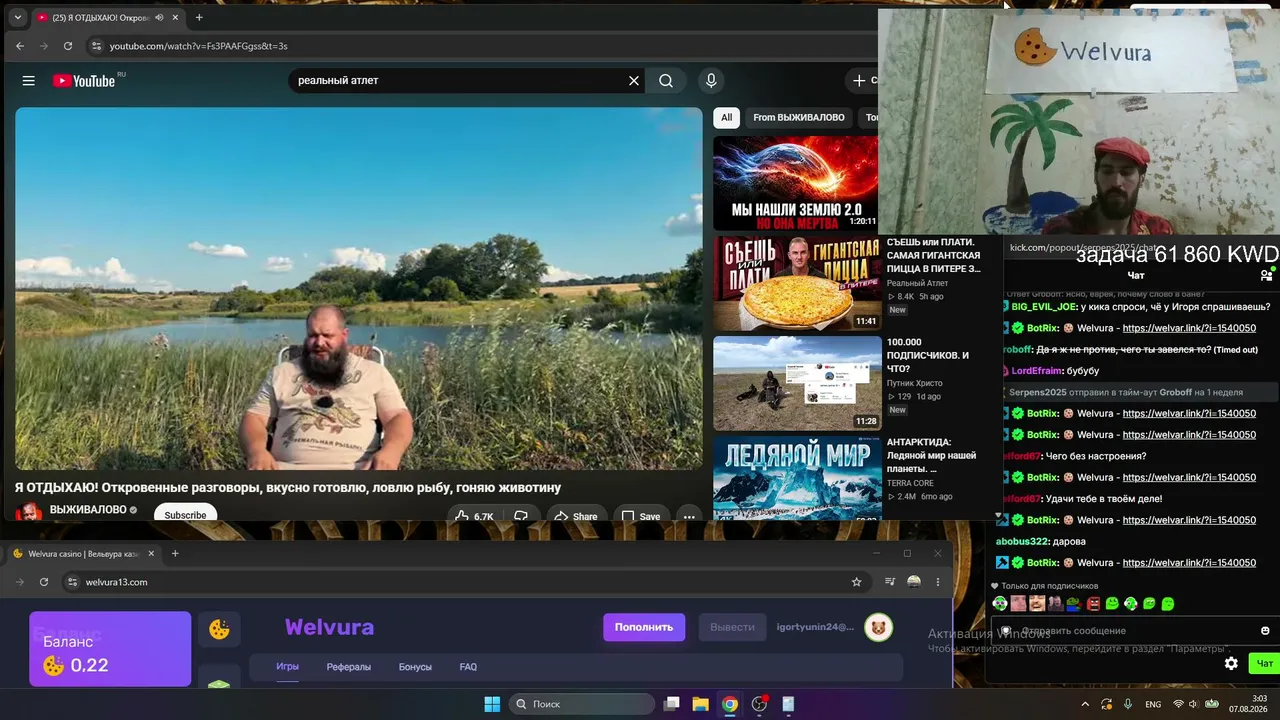Image resolution: width=1280 pixels, height=720 pixels.
Task: Go to YouTube home via logo
Action: click(x=84, y=81)
